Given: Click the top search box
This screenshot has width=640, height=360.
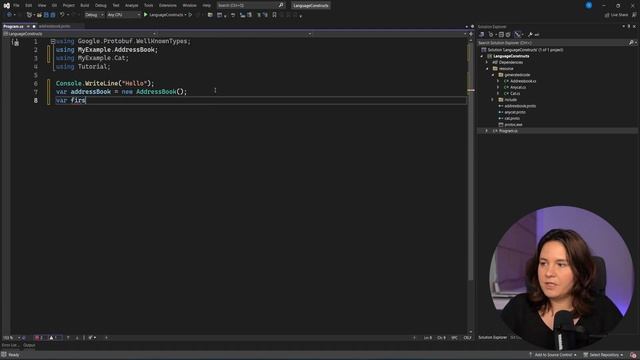Looking at the screenshot, I should coord(250,5).
